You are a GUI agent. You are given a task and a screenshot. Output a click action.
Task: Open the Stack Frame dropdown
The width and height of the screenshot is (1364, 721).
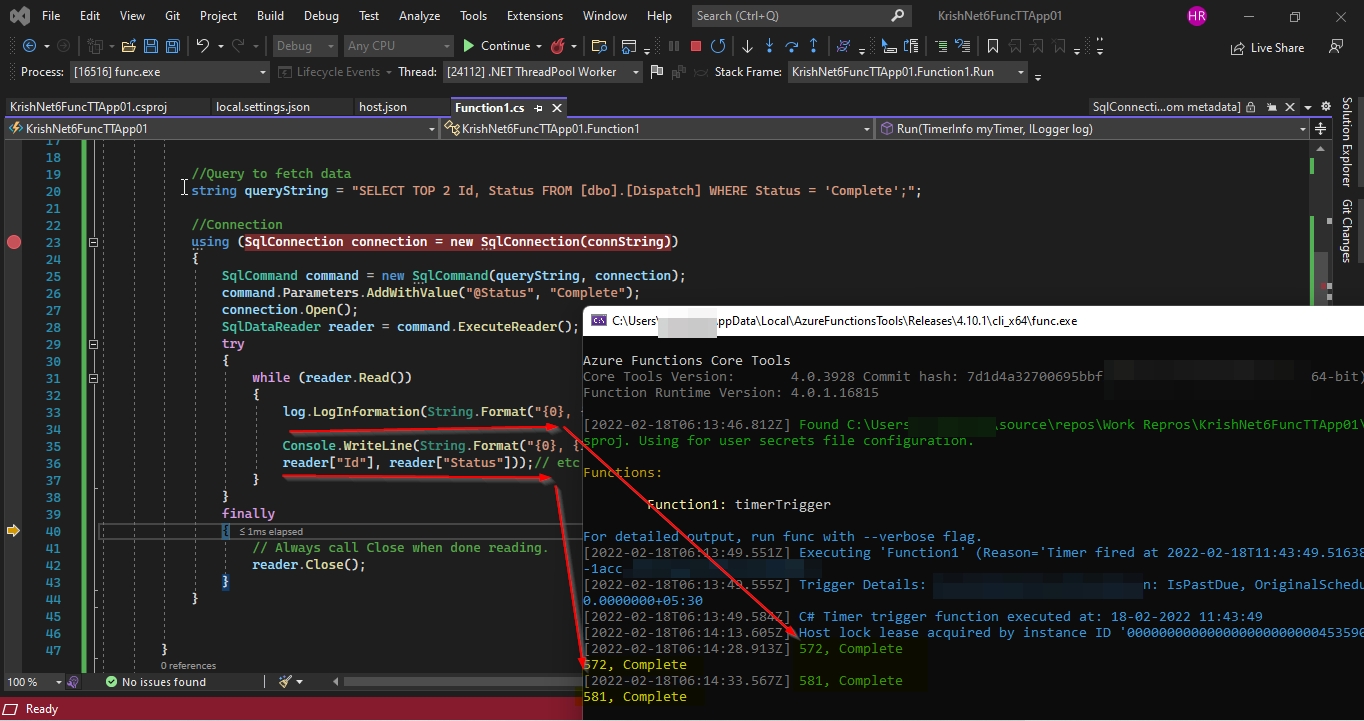[x=907, y=72]
